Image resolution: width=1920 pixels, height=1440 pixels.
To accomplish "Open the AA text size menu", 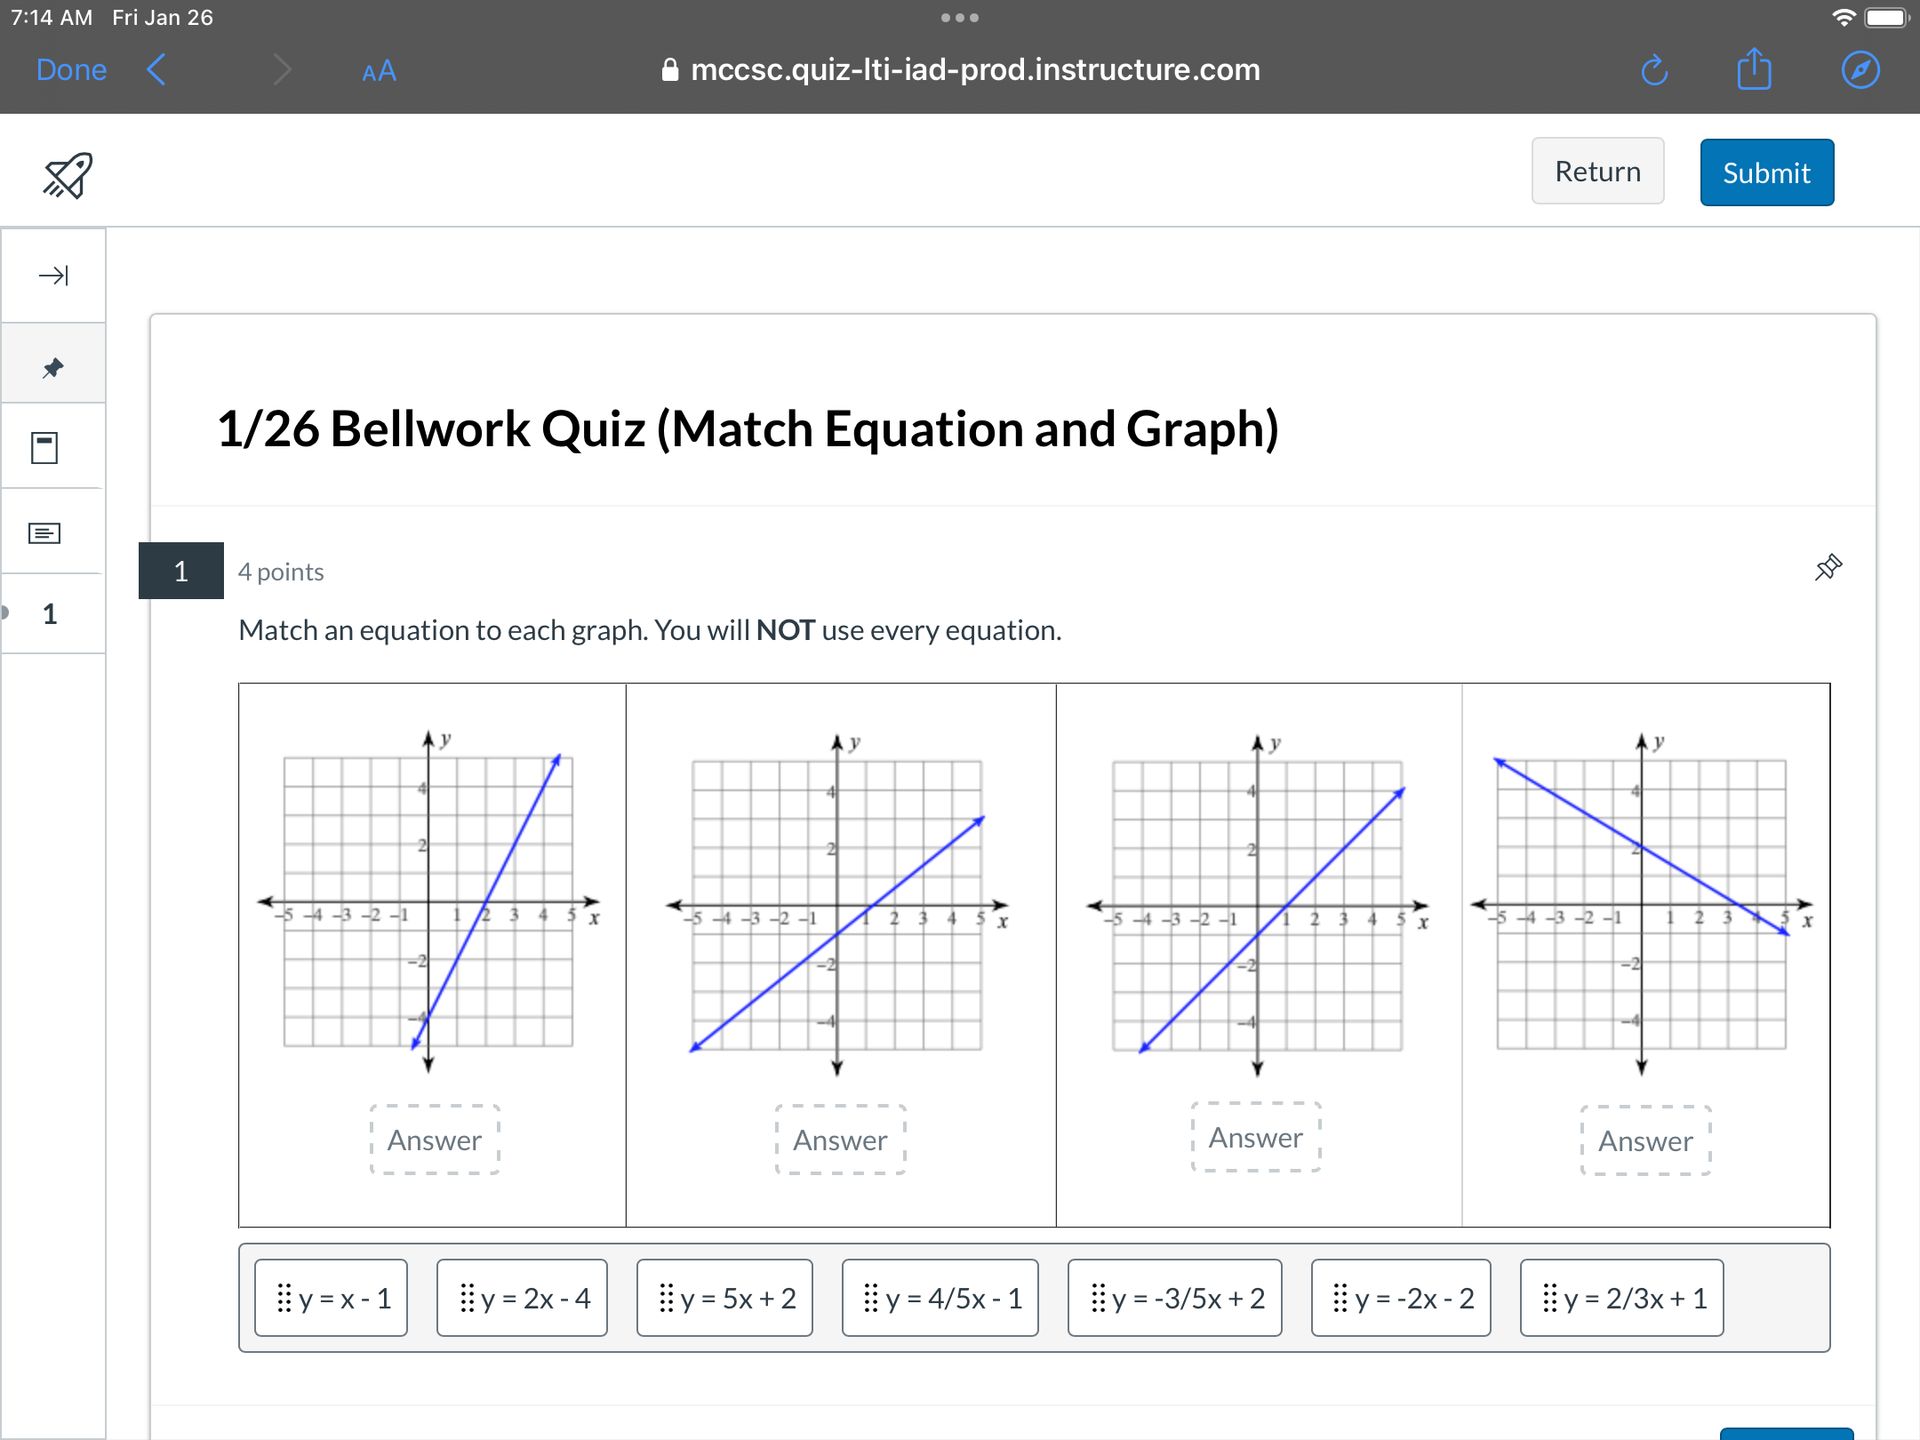I will 379,71.
